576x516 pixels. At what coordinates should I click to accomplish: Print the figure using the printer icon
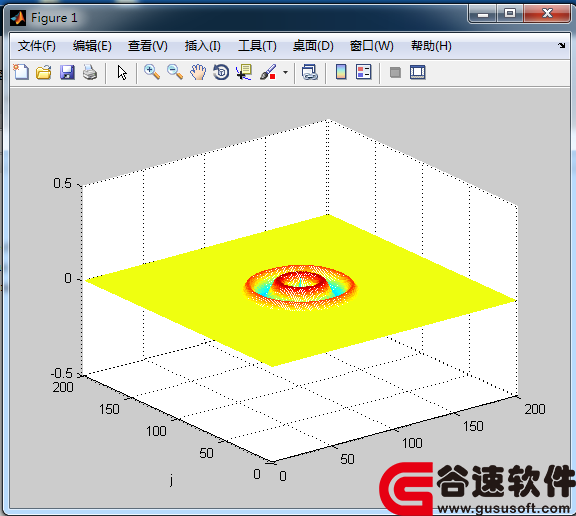[x=90, y=72]
